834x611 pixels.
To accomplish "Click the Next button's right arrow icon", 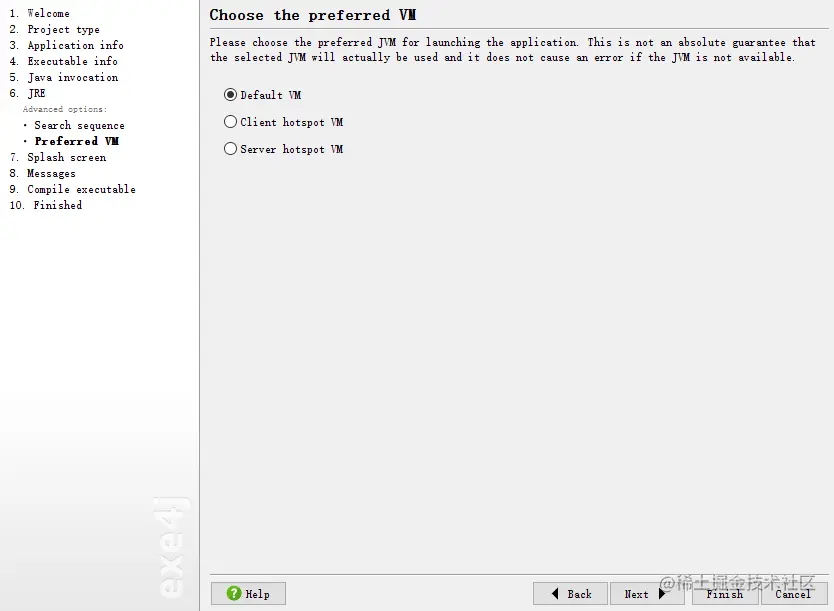I will (662, 593).
